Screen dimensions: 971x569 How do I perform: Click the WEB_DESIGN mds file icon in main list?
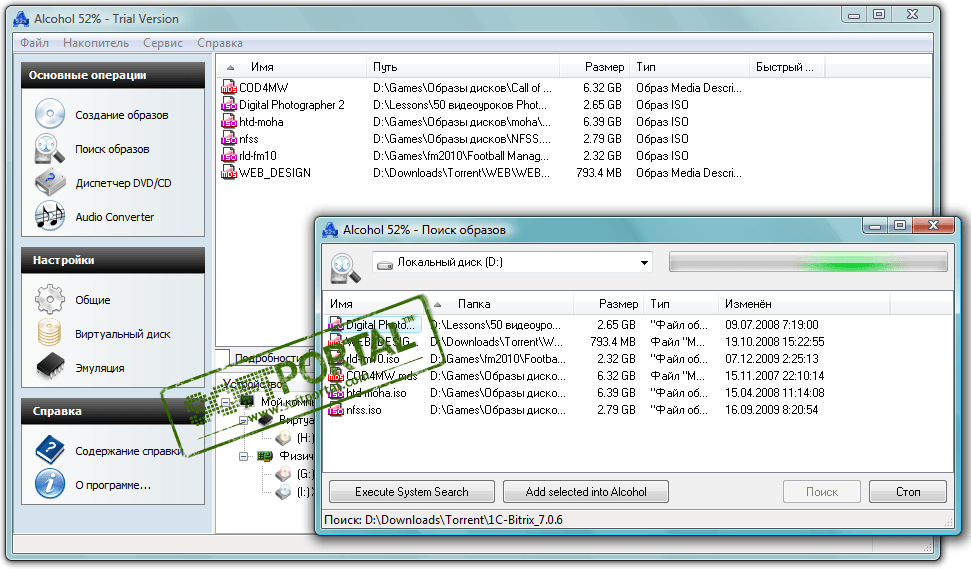[229, 173]
